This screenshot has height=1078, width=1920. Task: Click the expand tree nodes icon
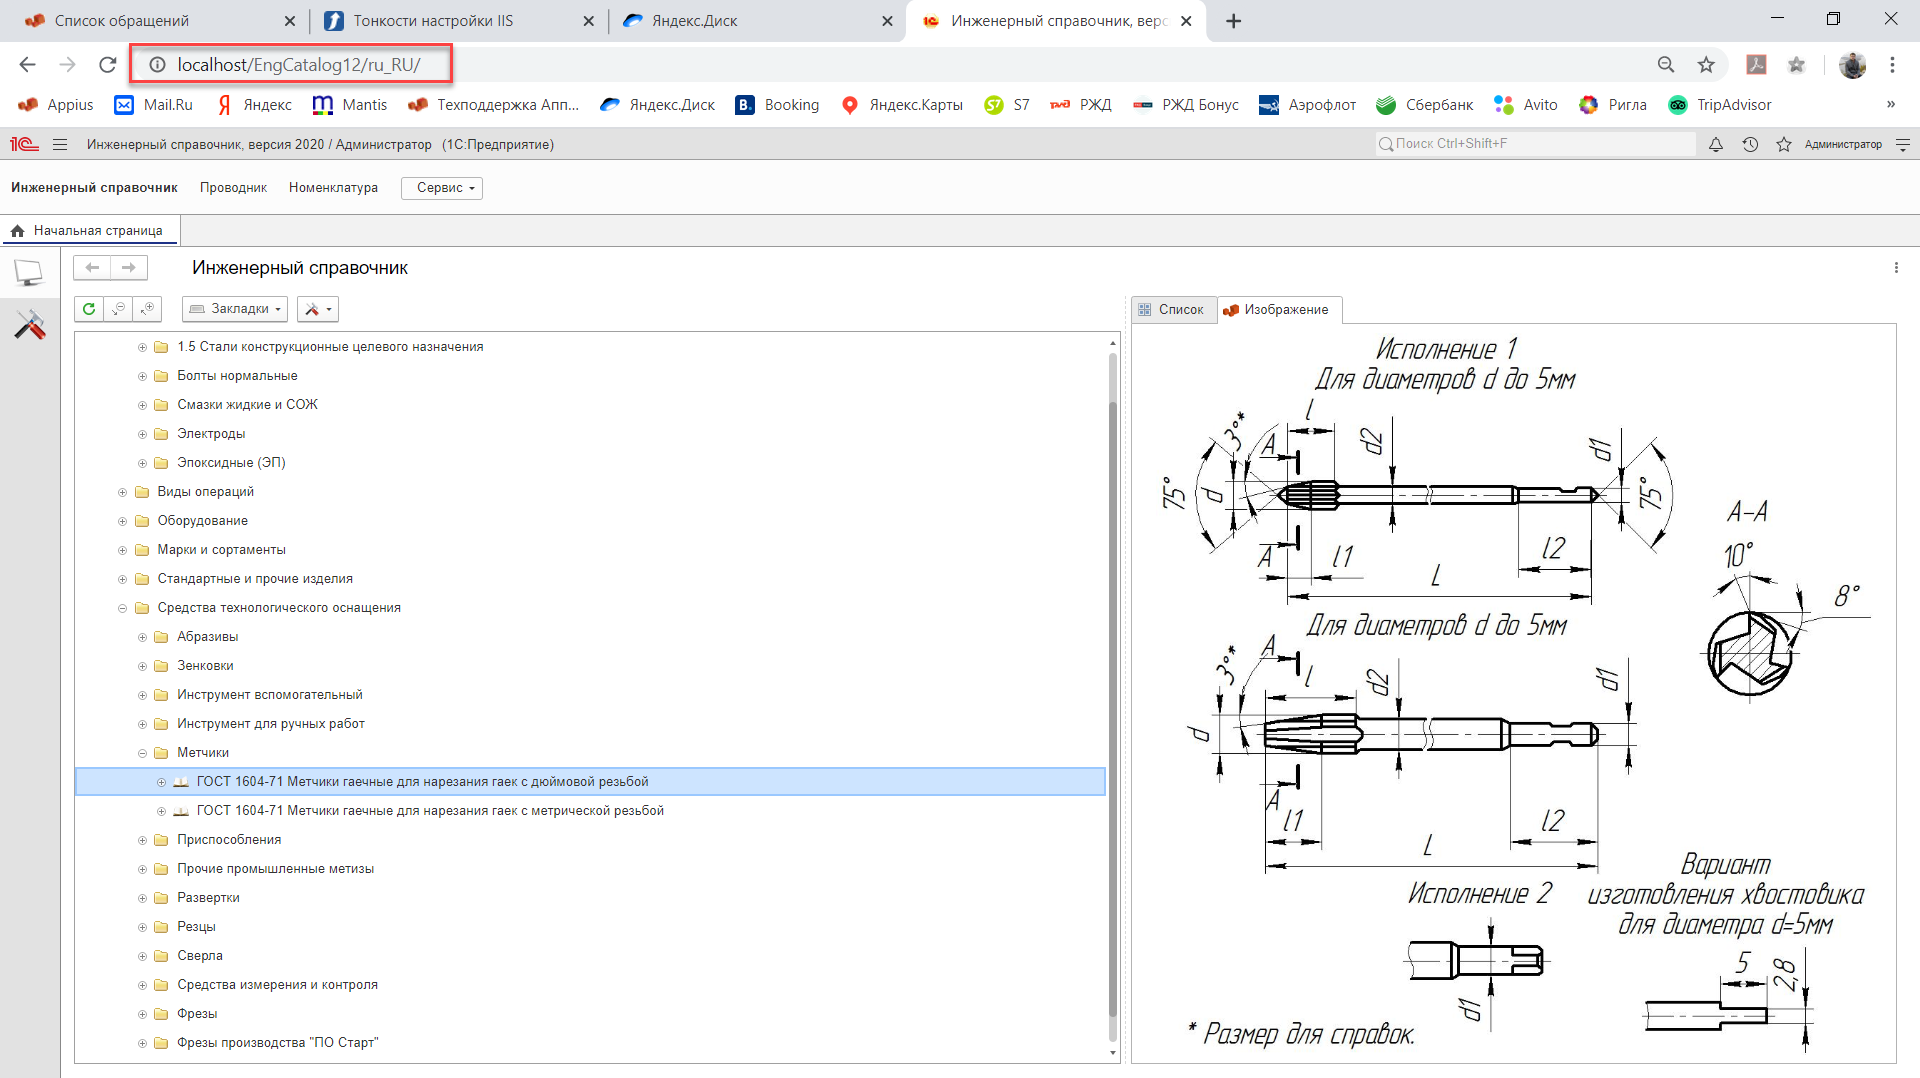[148, 309]
